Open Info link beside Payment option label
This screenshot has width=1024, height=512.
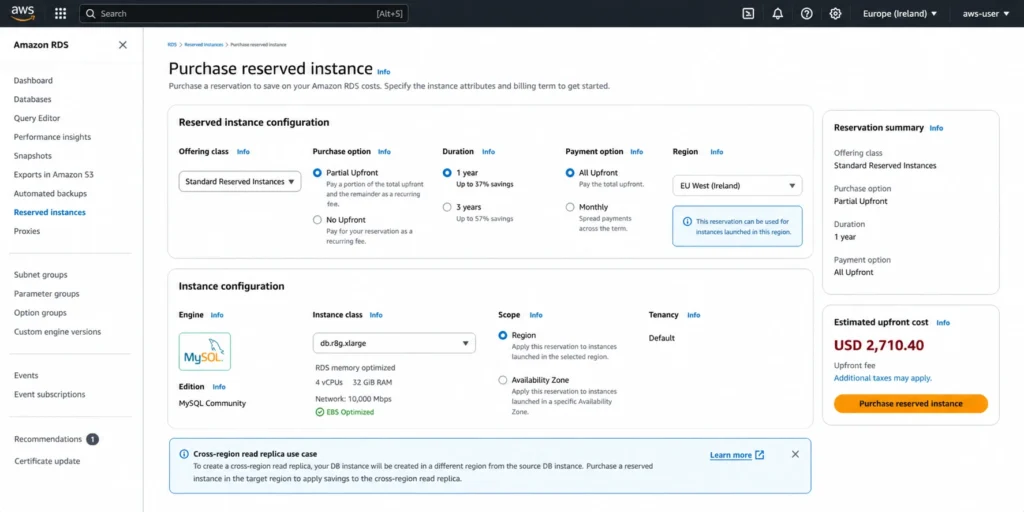click(637, 152)
